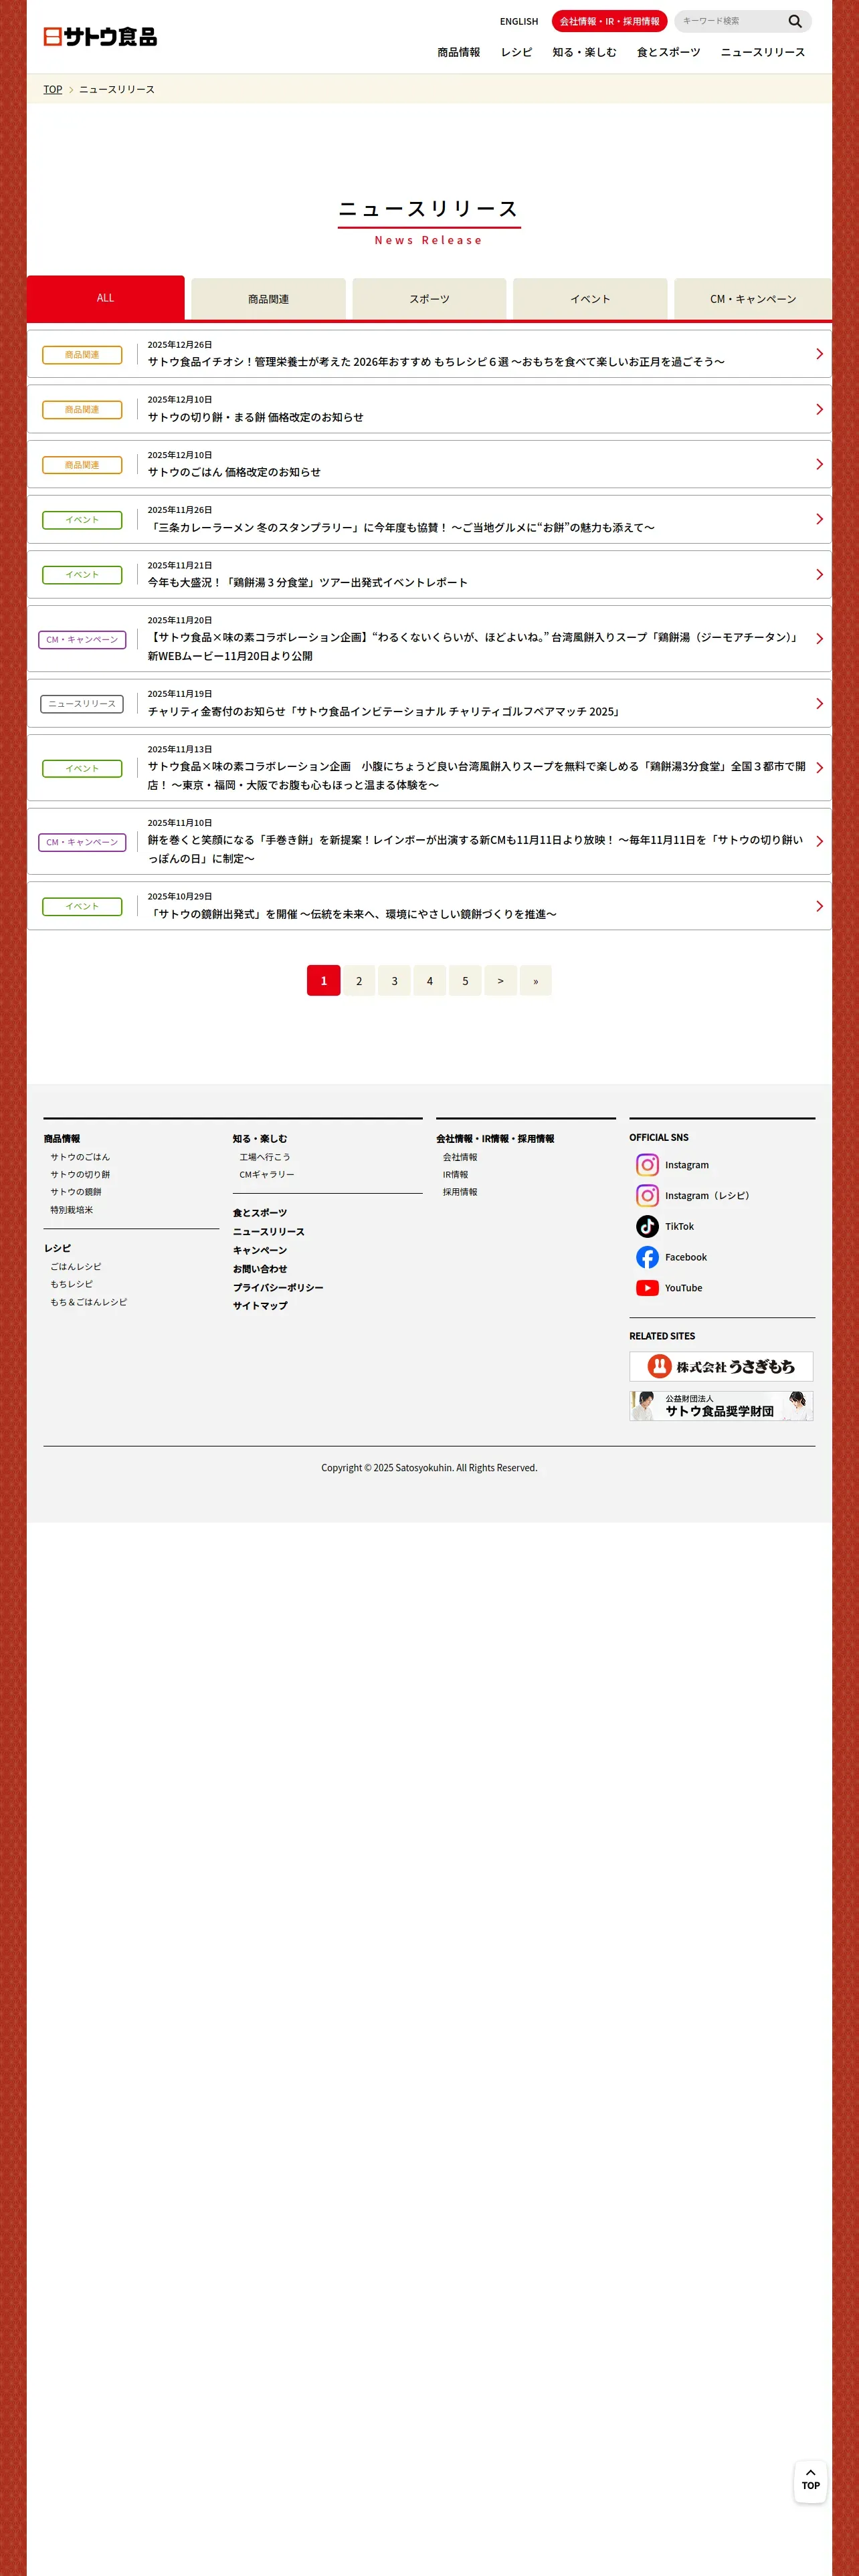Click ニュースリリース tag on 11月19日 row
Viewport: 859px width, 2576px height.
[x=82, y=704]
